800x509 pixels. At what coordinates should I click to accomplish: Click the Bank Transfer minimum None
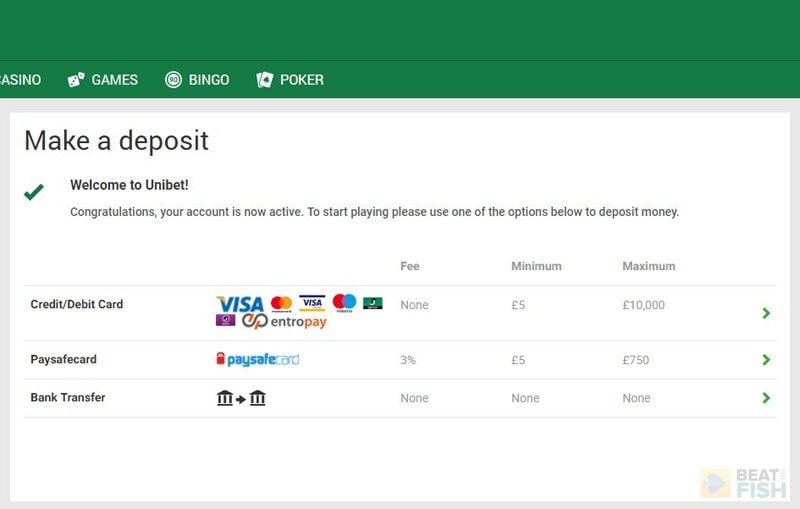click(526, 398)
